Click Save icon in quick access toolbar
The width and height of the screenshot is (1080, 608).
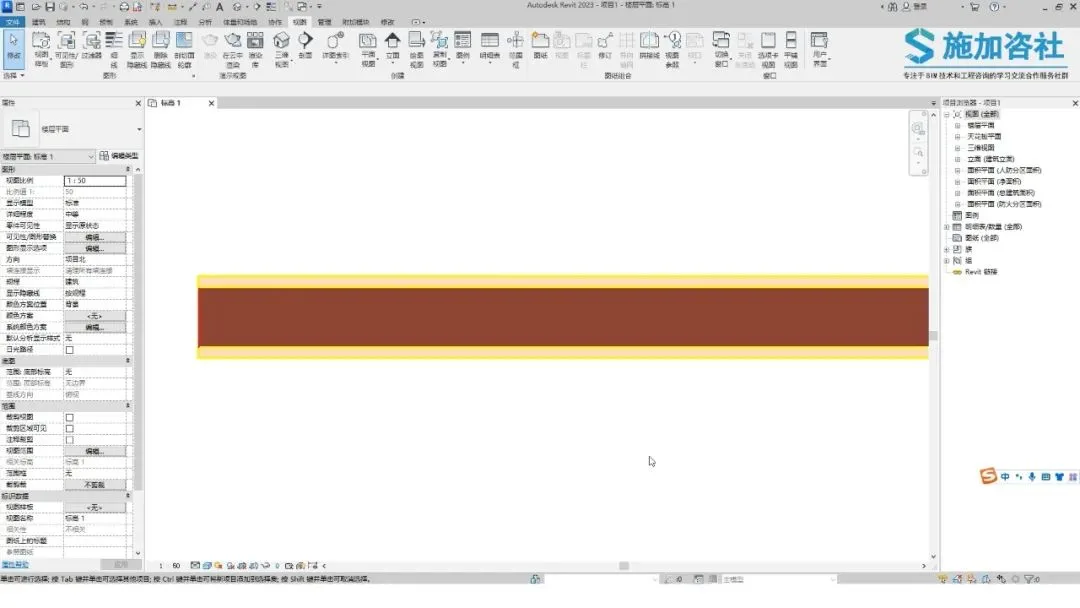coord(50,6)
